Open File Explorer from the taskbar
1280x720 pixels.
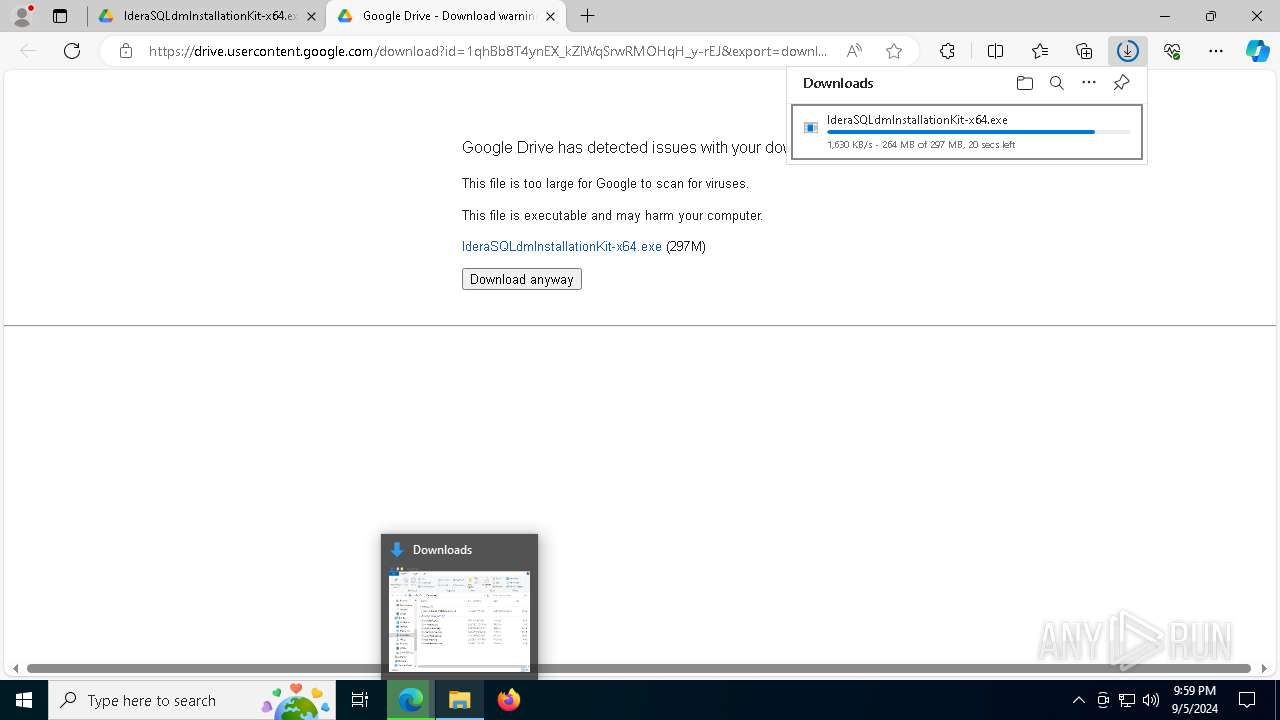click(x=460, y=700)
